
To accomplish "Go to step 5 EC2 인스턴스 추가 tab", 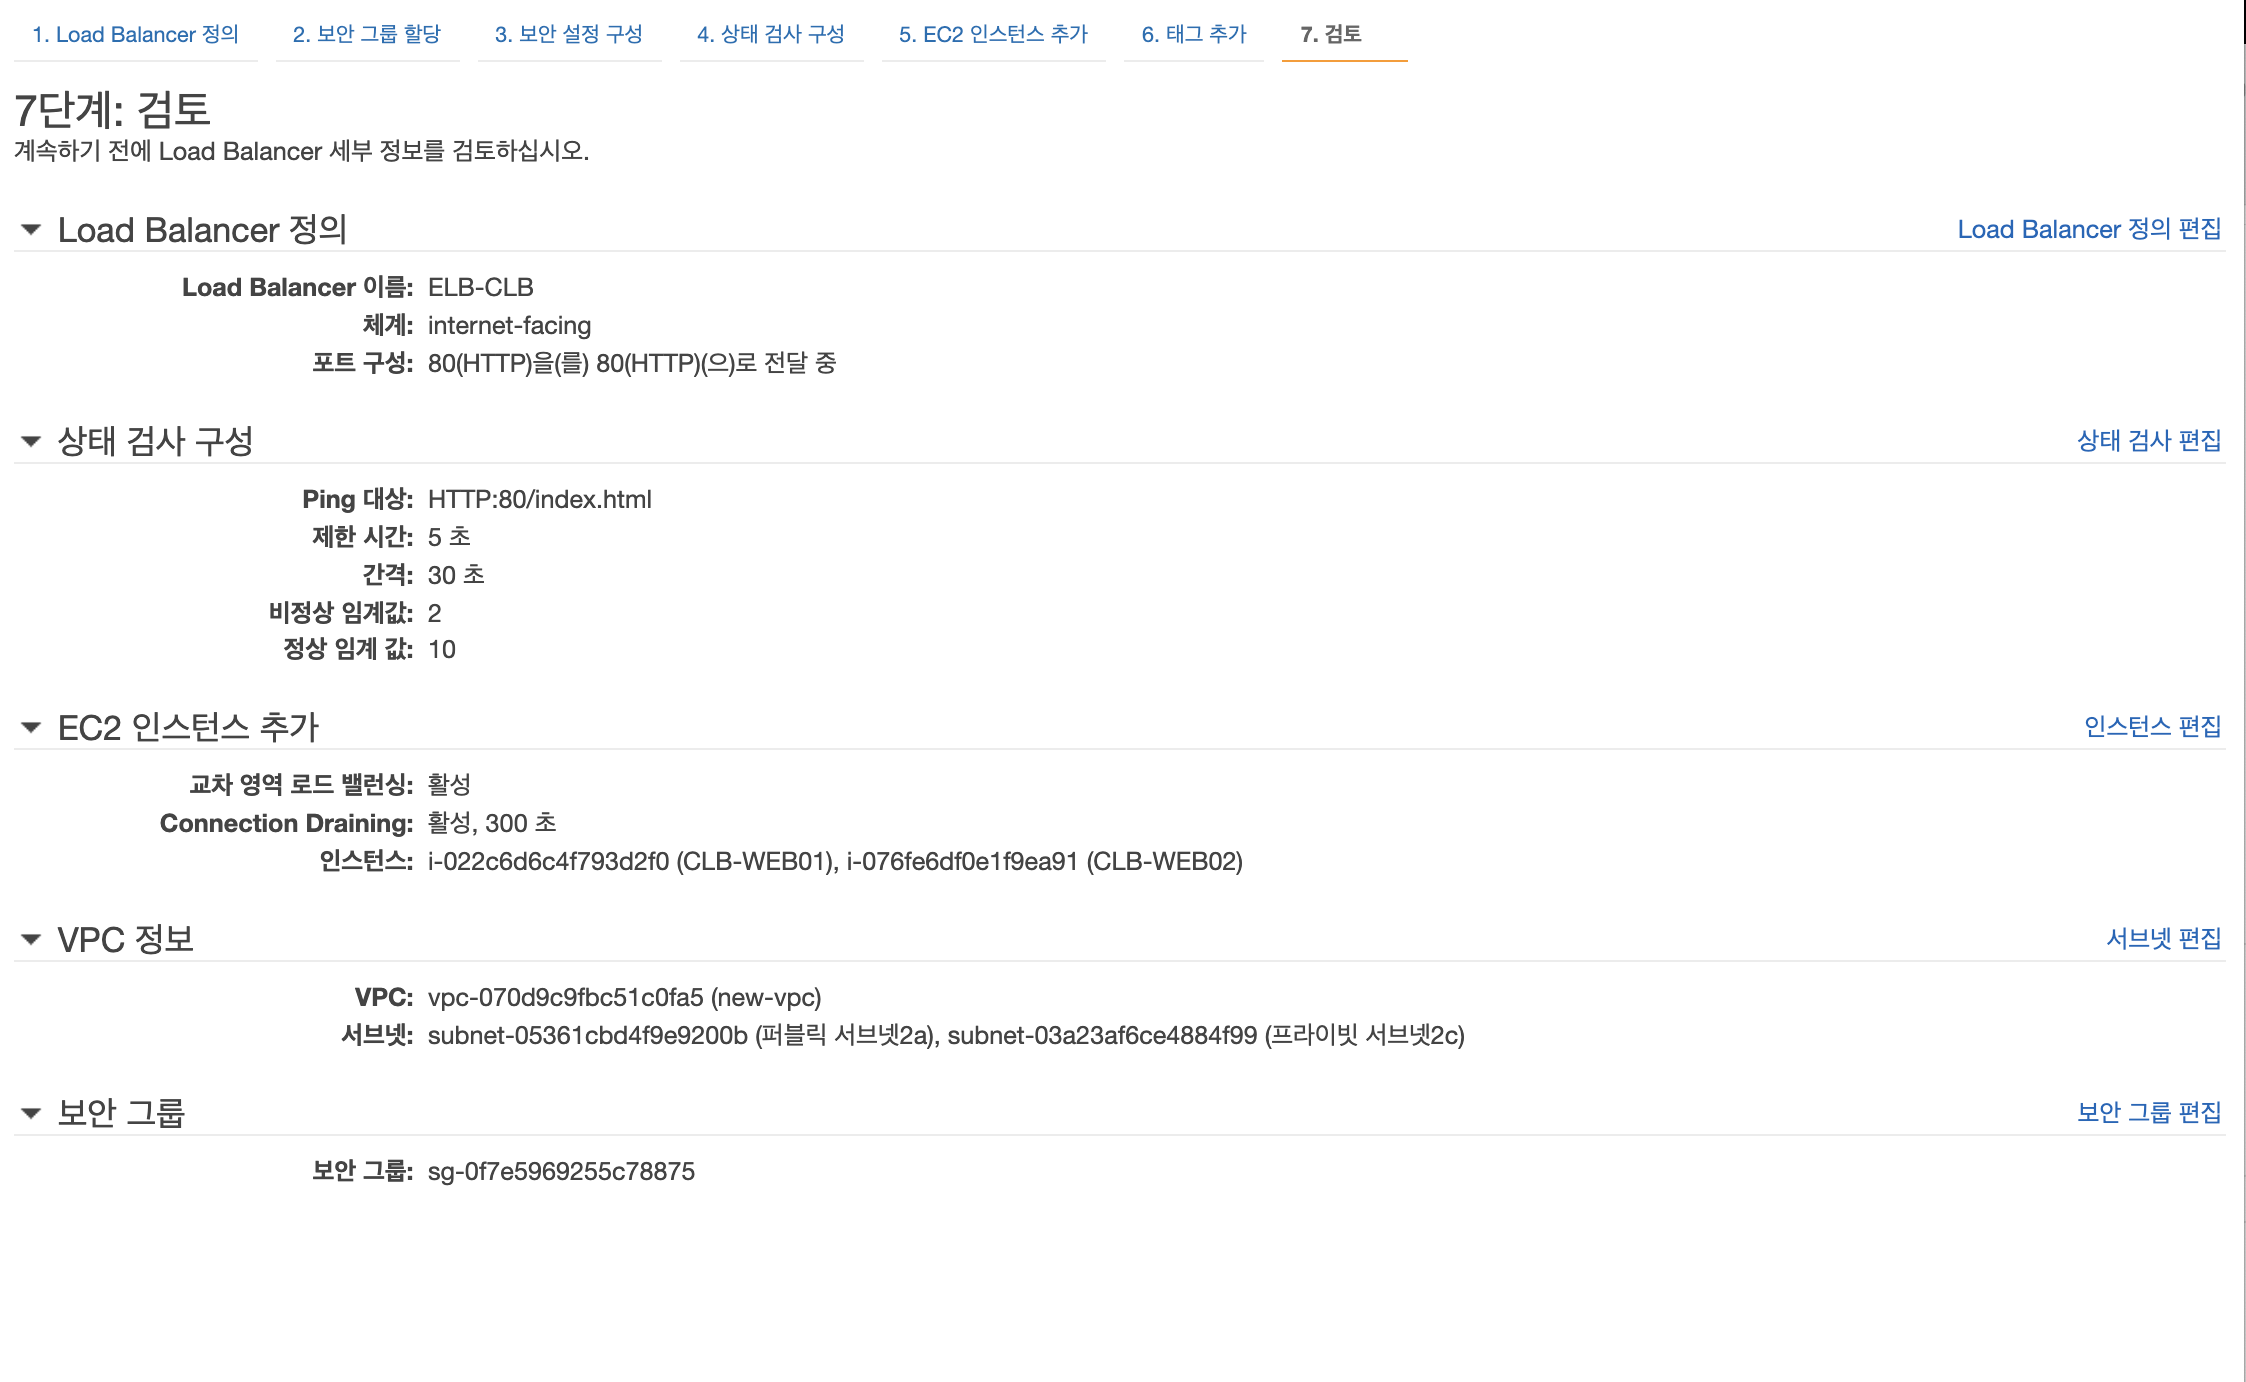I will click(x=992, y=34).
